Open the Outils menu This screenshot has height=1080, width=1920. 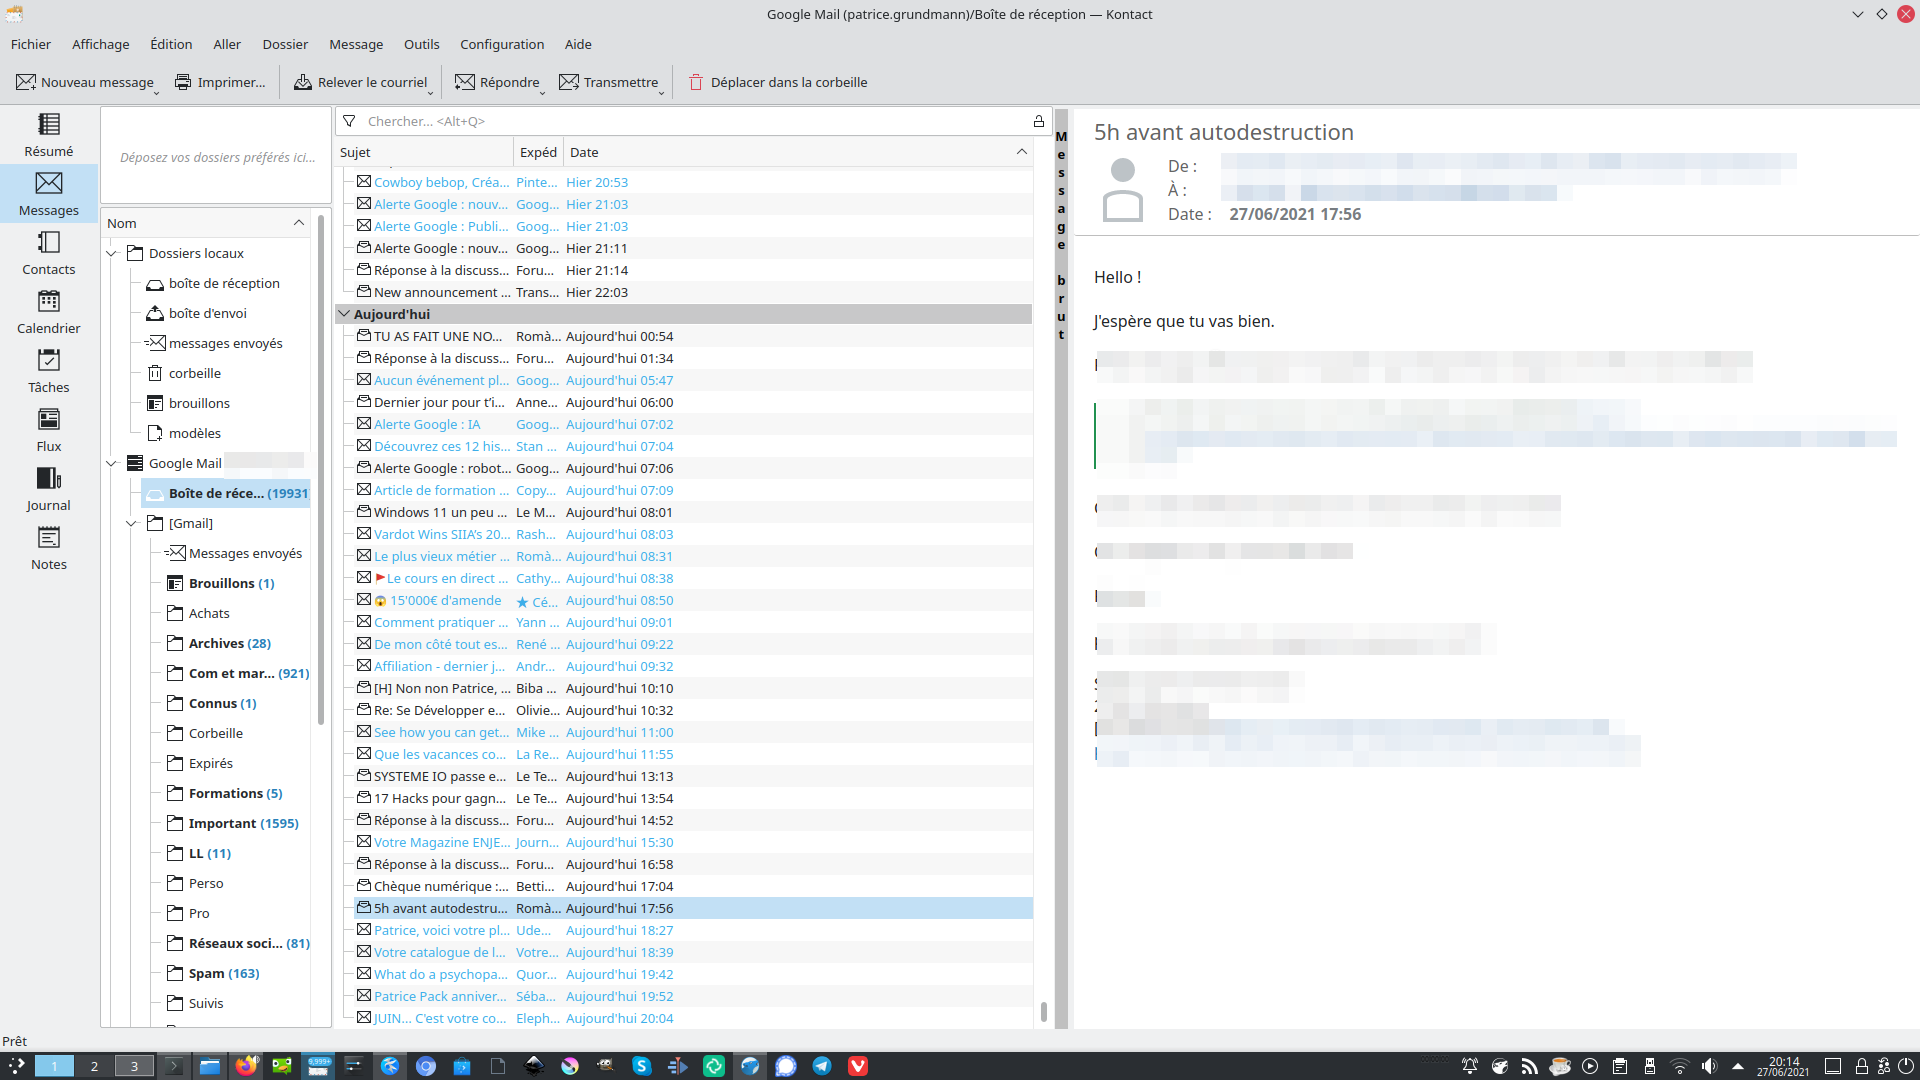point(421,44)
